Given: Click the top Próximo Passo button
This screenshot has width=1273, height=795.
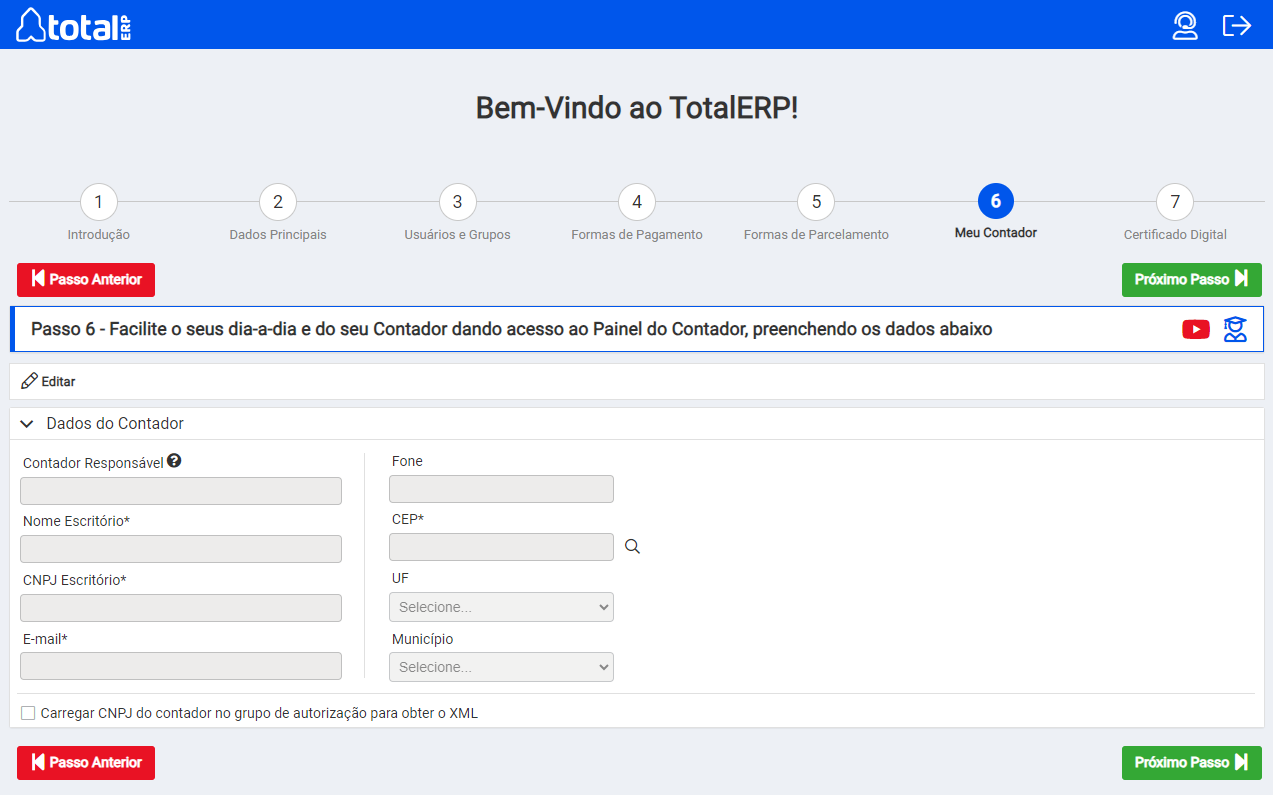Looking at the screenshot, I should click(1191, 280).
